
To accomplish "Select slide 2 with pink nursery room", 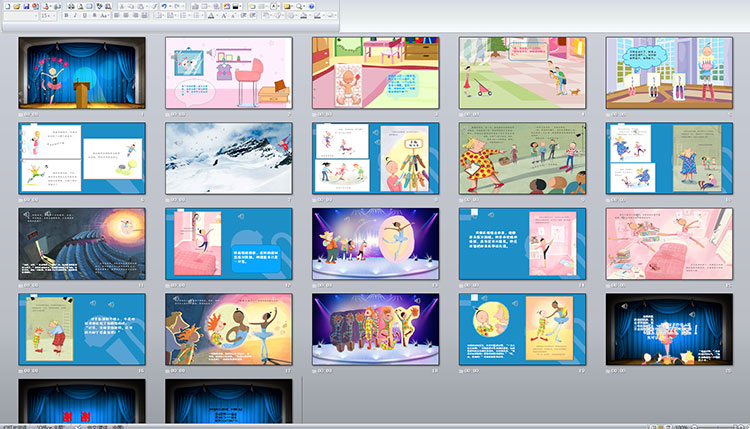I will point(229,73).
